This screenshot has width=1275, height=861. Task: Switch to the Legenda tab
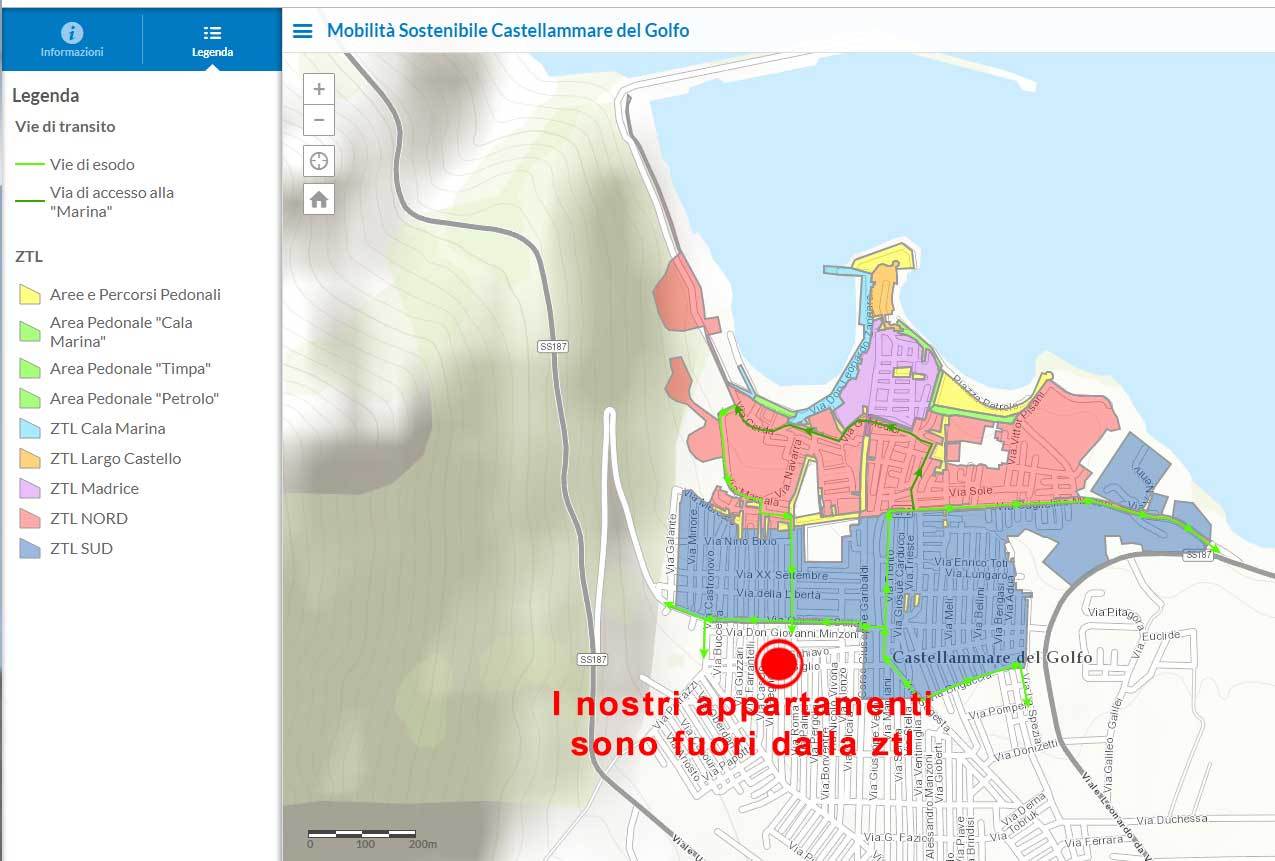coord(212,40)
